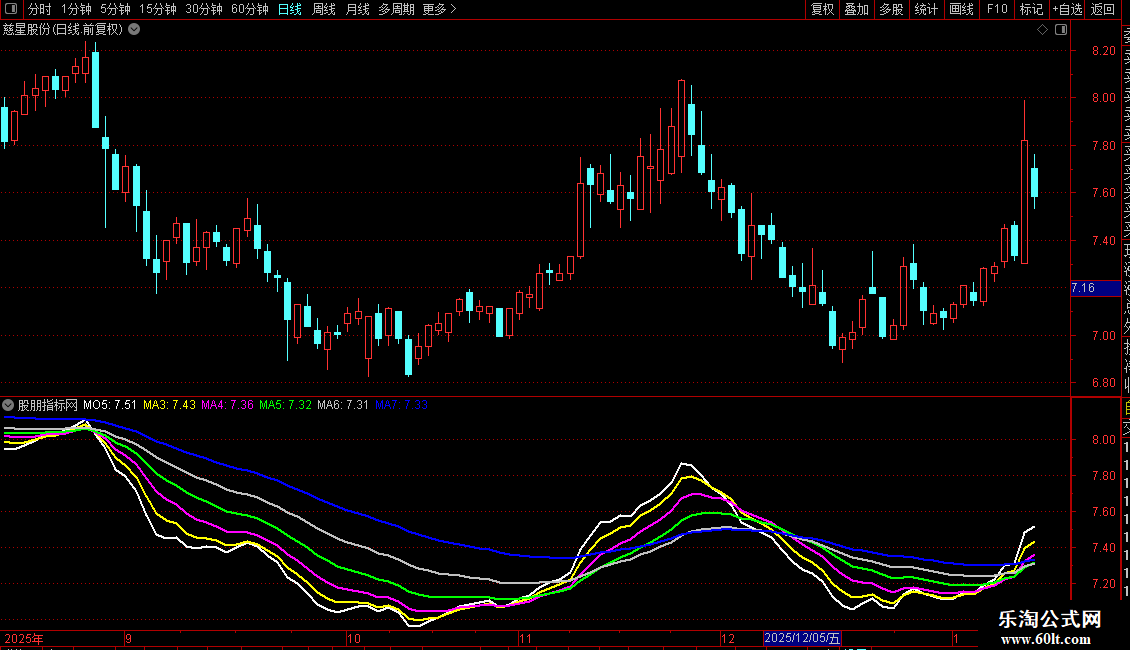Image resolution: width=1130 pixels, height=650 pixels.
Task: Expand 更多 to show more periods
Action: (x=439, y=9)
